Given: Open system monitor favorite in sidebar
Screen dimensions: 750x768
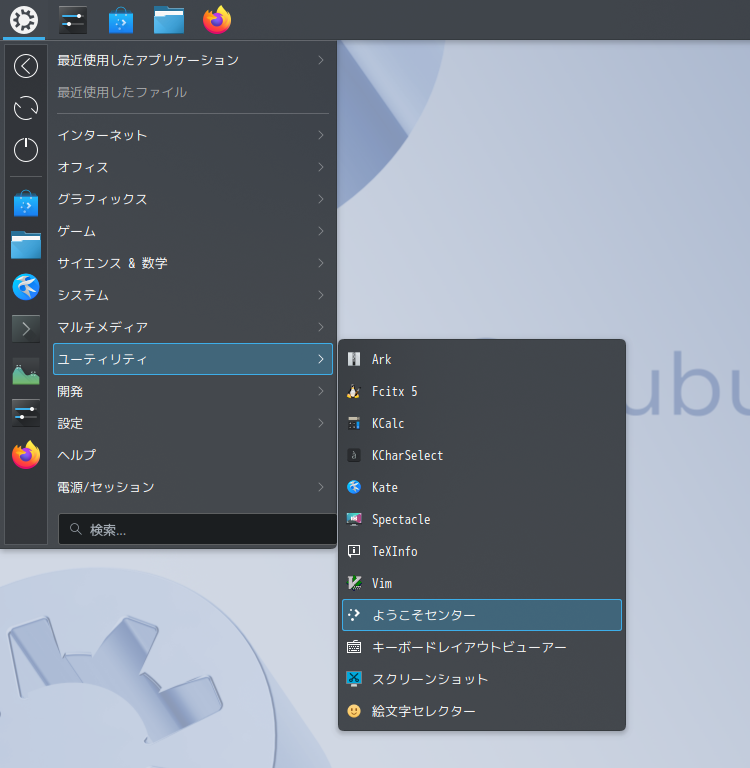Looking at the screenshot, I should (26, 371).
